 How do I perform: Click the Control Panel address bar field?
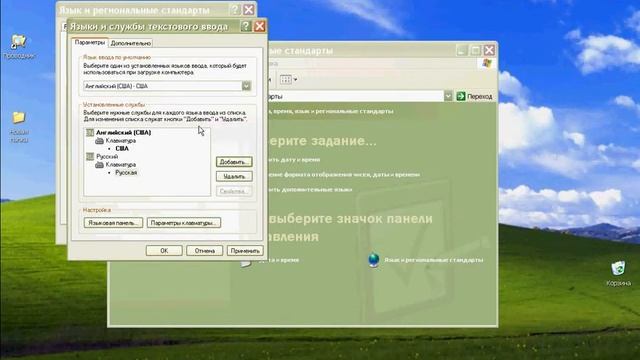(355, 96)
